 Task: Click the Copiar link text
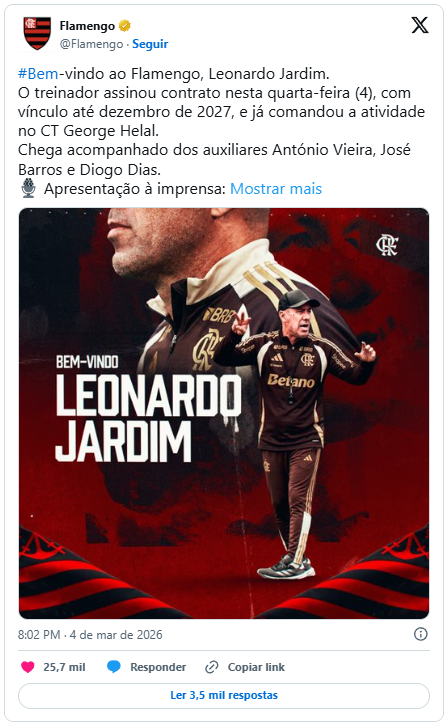[256, 667]
